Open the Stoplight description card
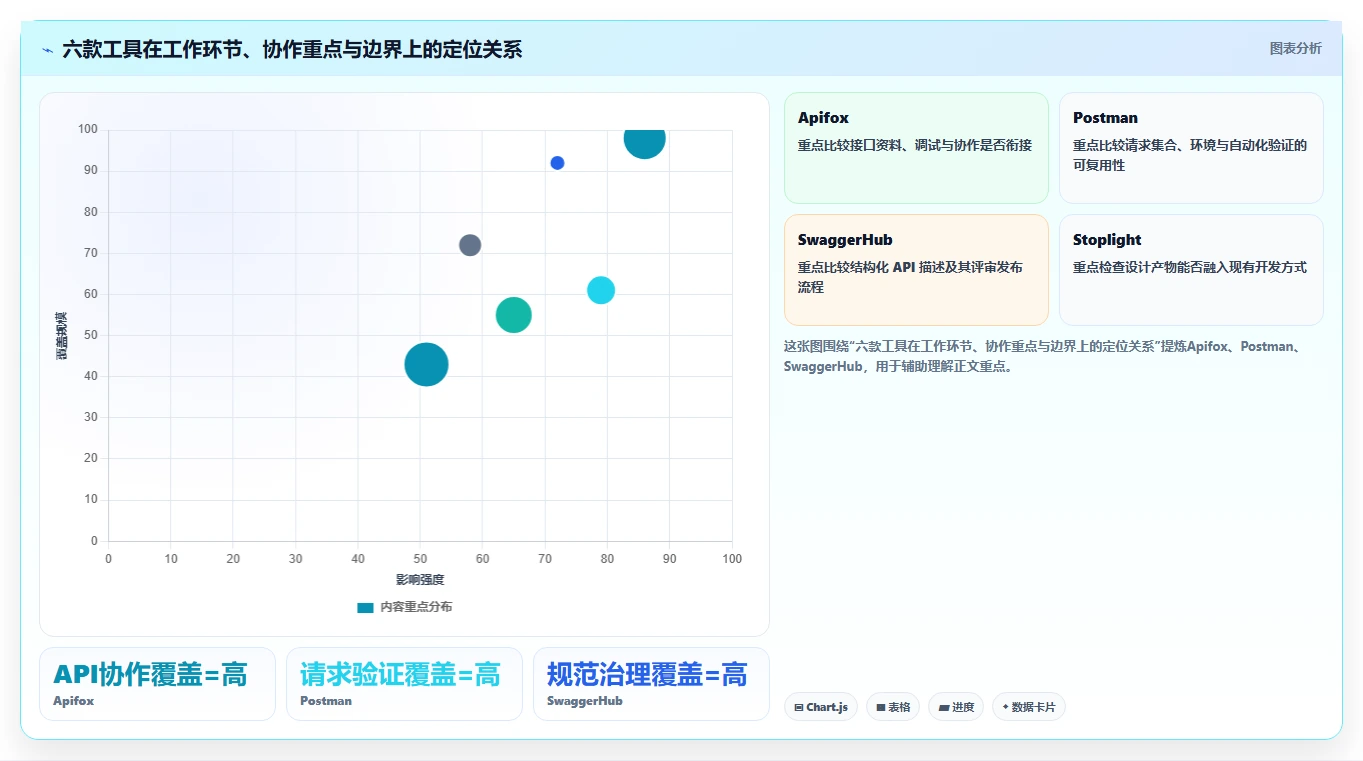Screen dimensions: 1363x761 1191,270
